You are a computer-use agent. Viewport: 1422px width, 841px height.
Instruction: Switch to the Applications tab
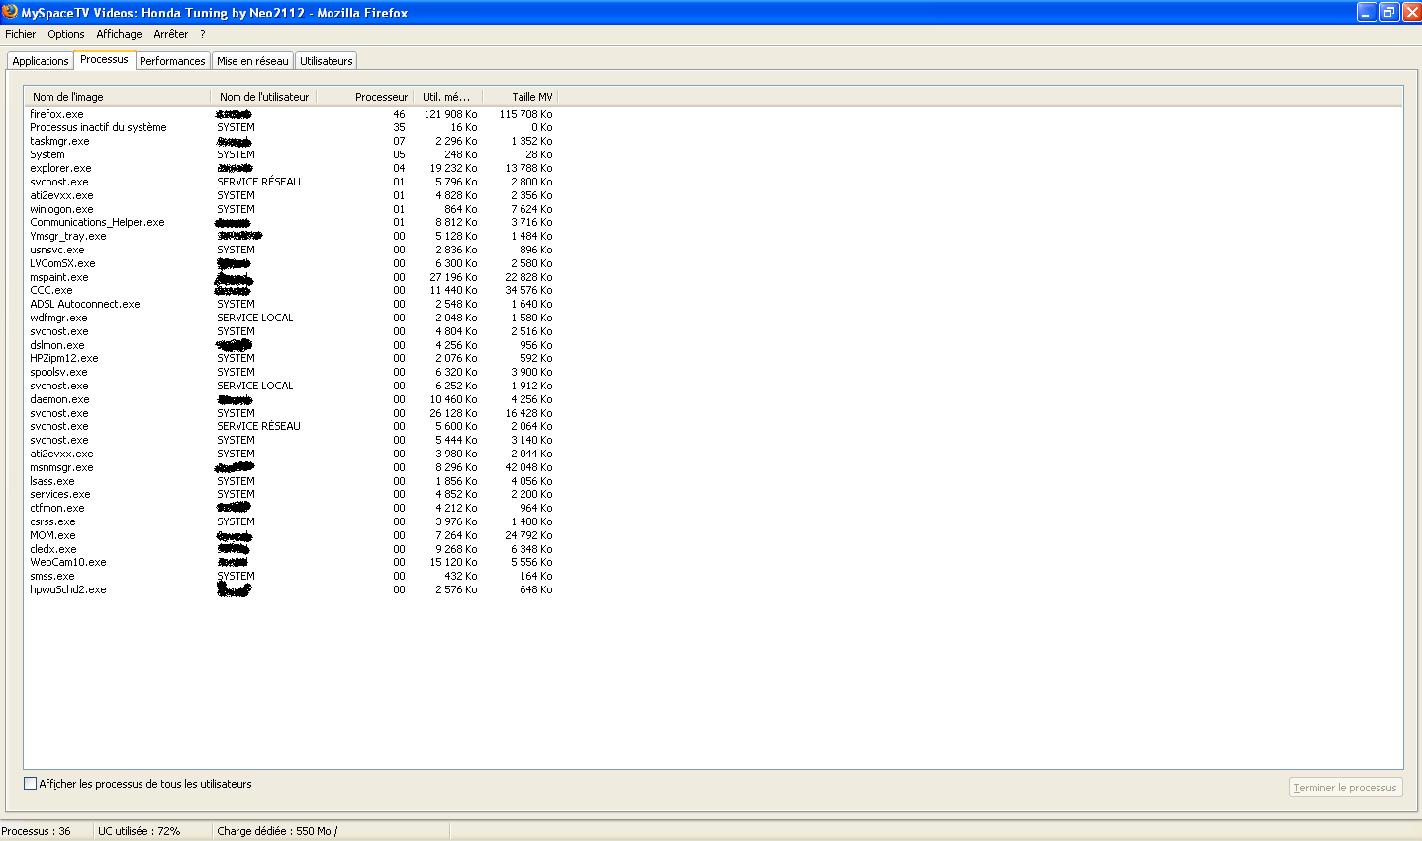(x=40, y=61)
